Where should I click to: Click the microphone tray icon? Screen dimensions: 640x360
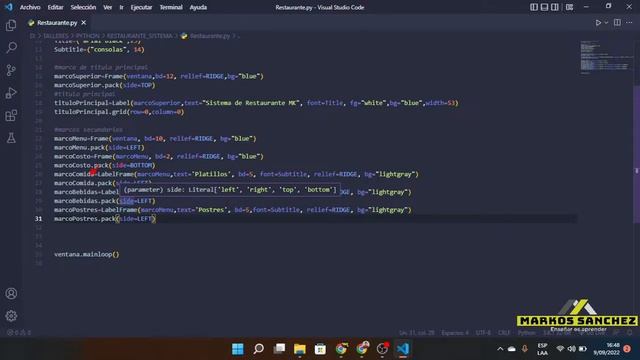point(525,349)
